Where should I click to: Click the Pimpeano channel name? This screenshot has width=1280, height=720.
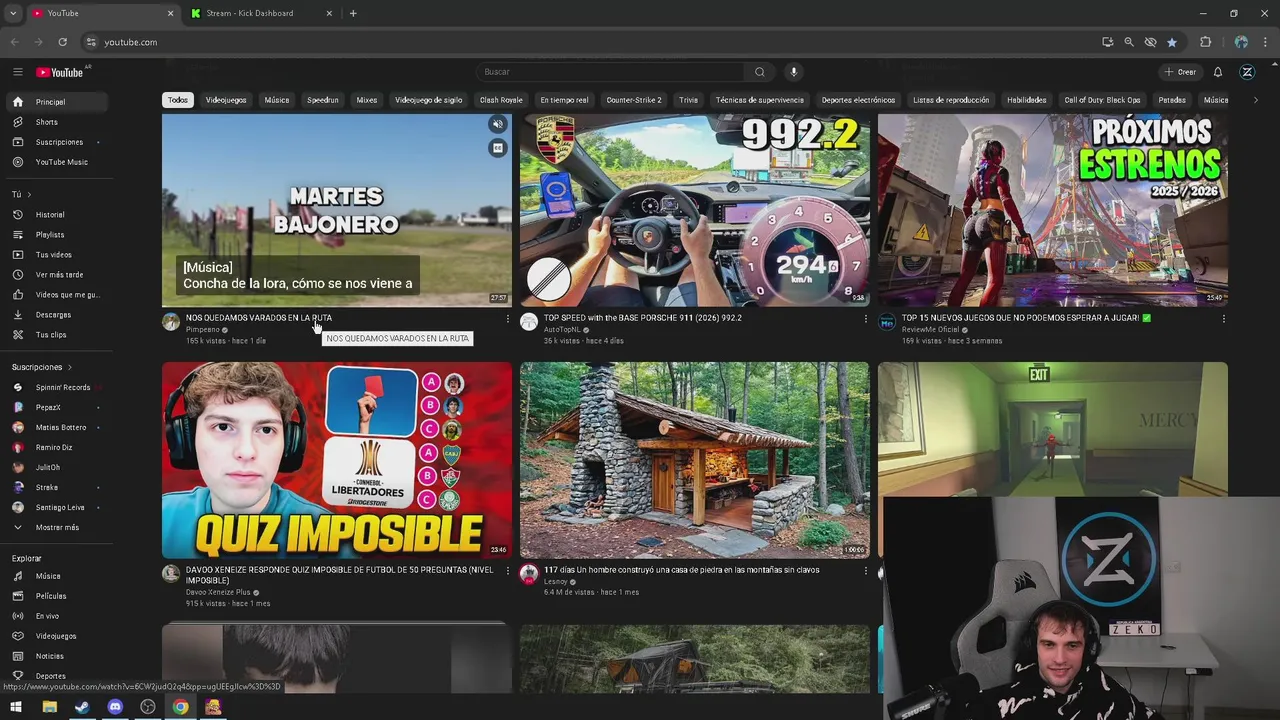pyautogui.click(x=203, y=330)
